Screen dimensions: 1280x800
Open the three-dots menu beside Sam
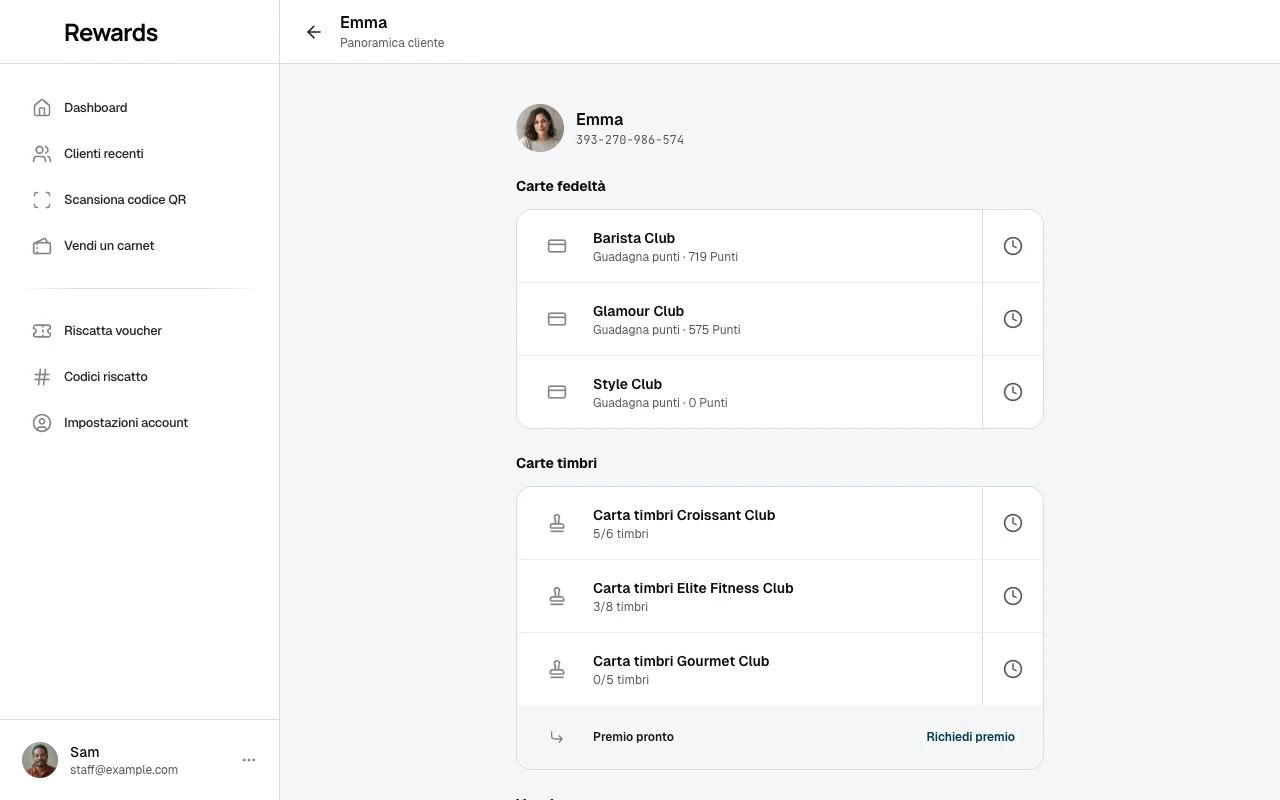249,760
